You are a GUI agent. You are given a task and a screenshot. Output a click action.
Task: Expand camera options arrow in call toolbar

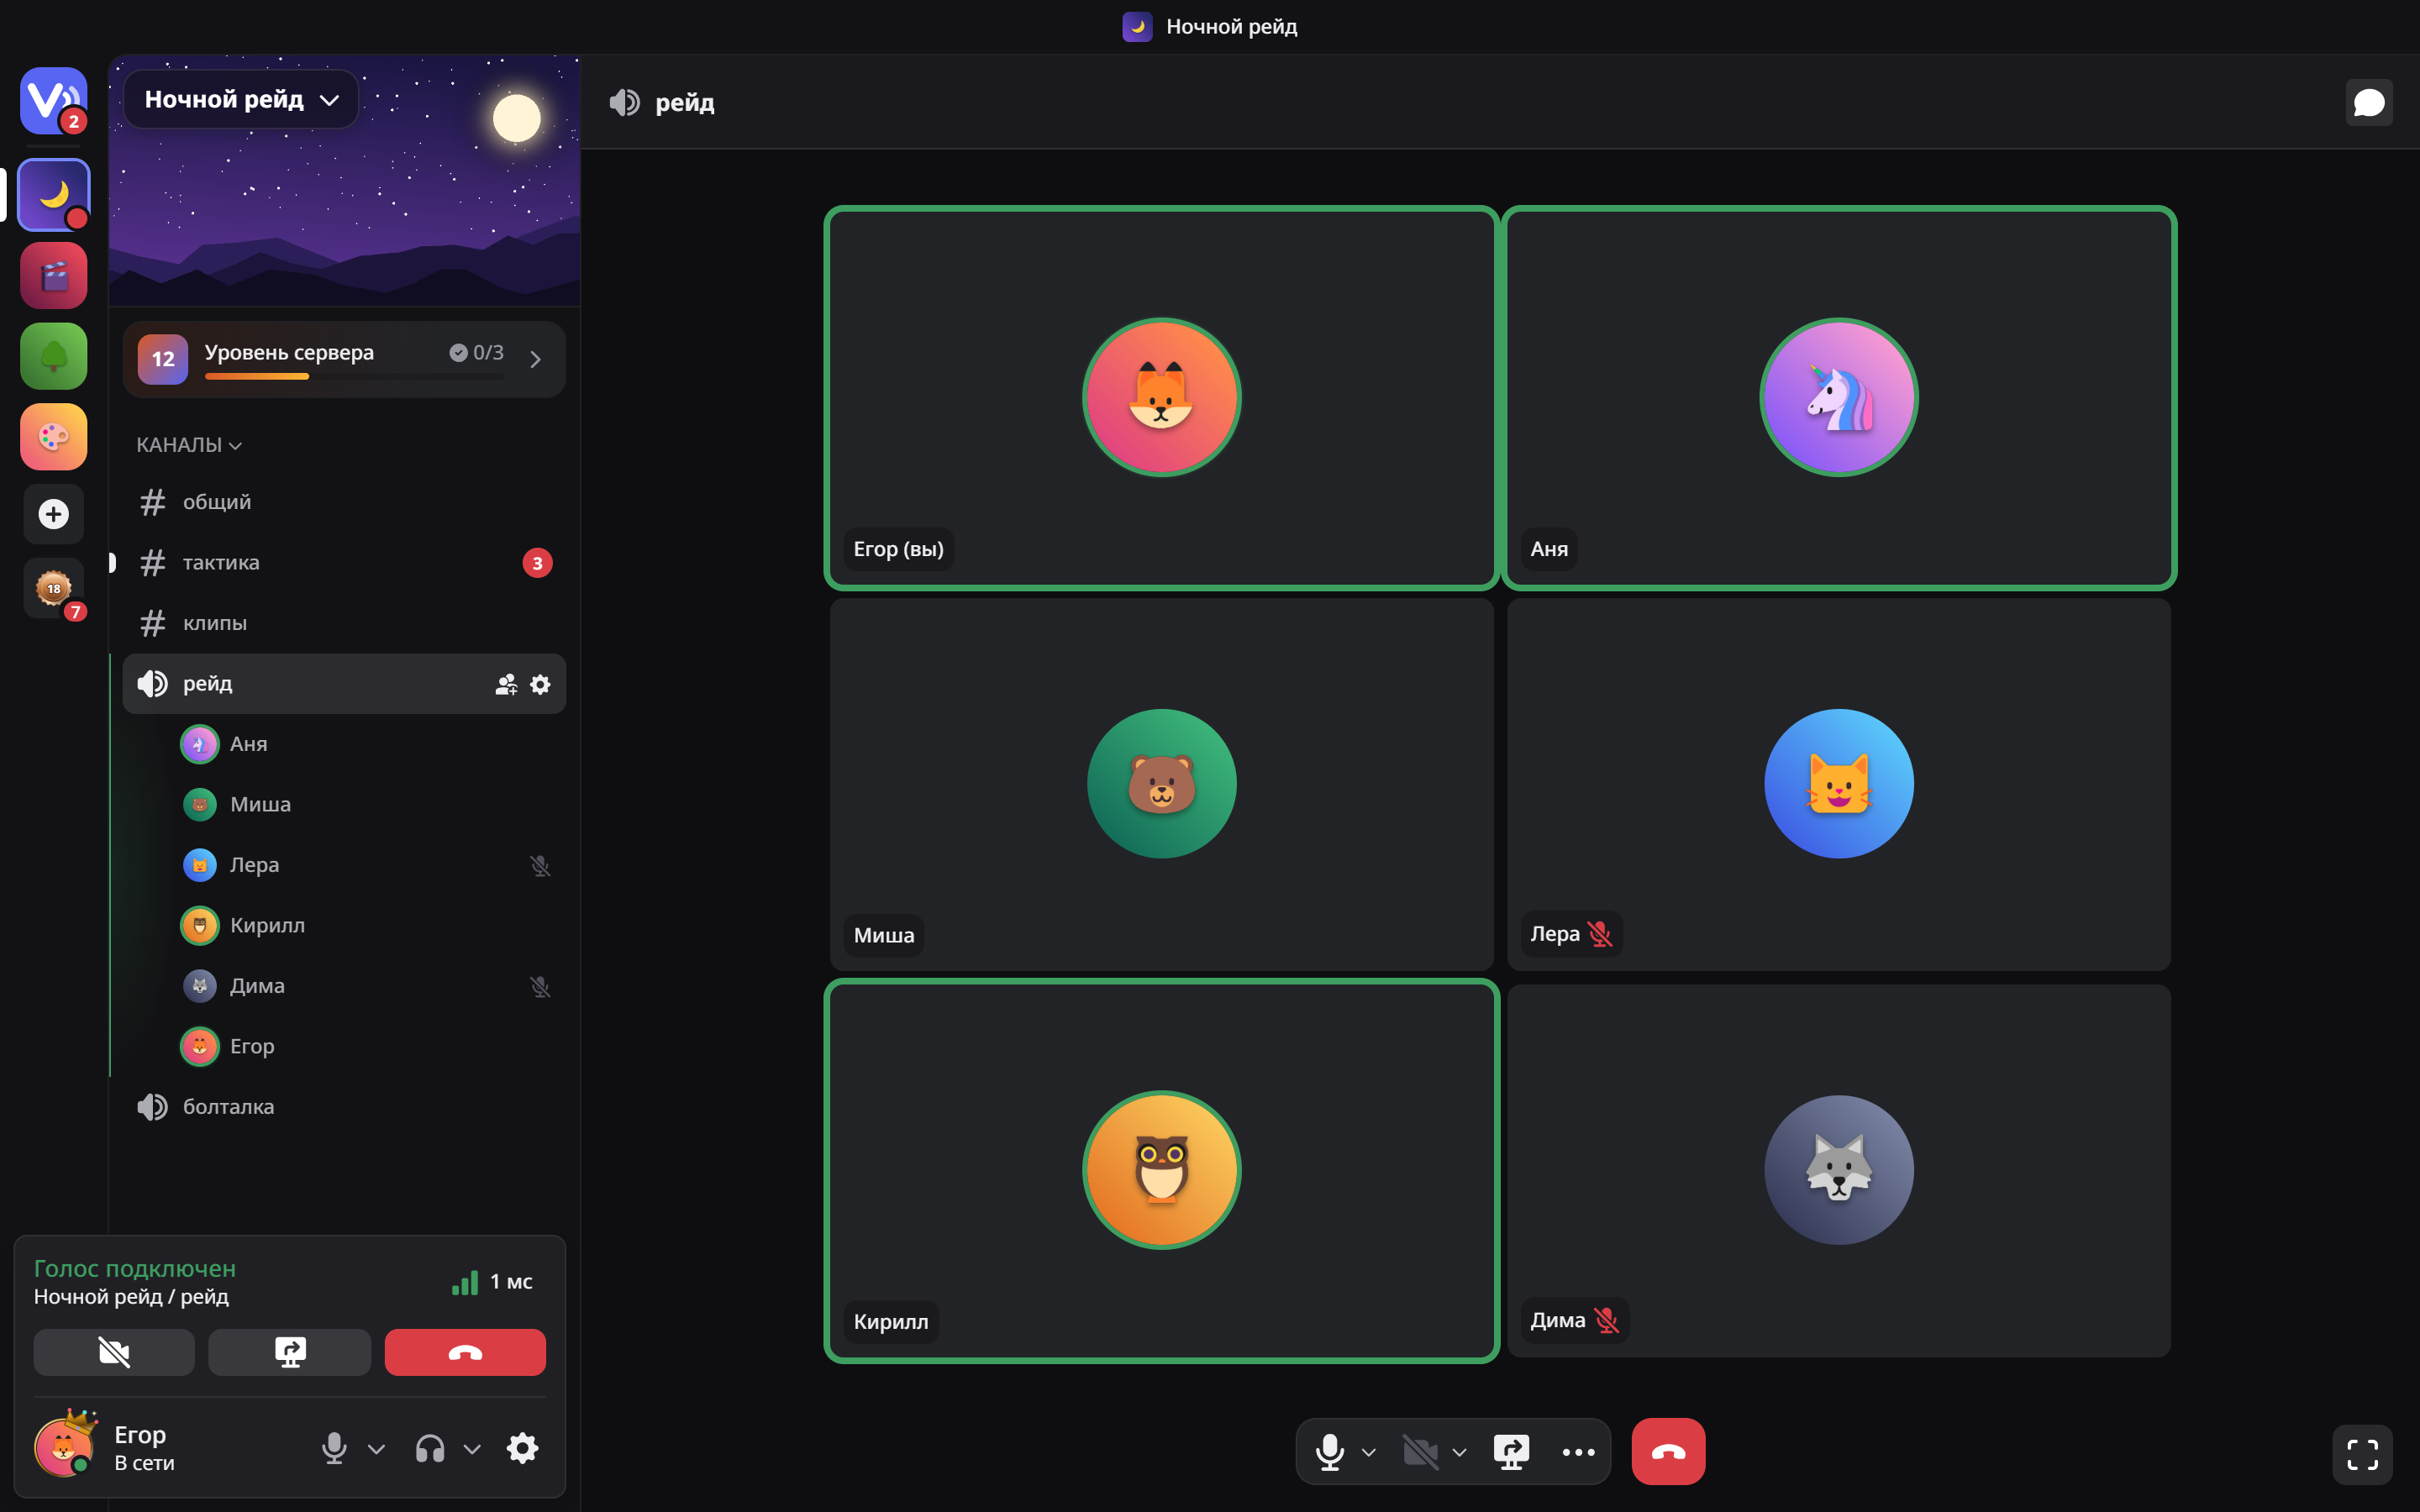[1459, 1452]
